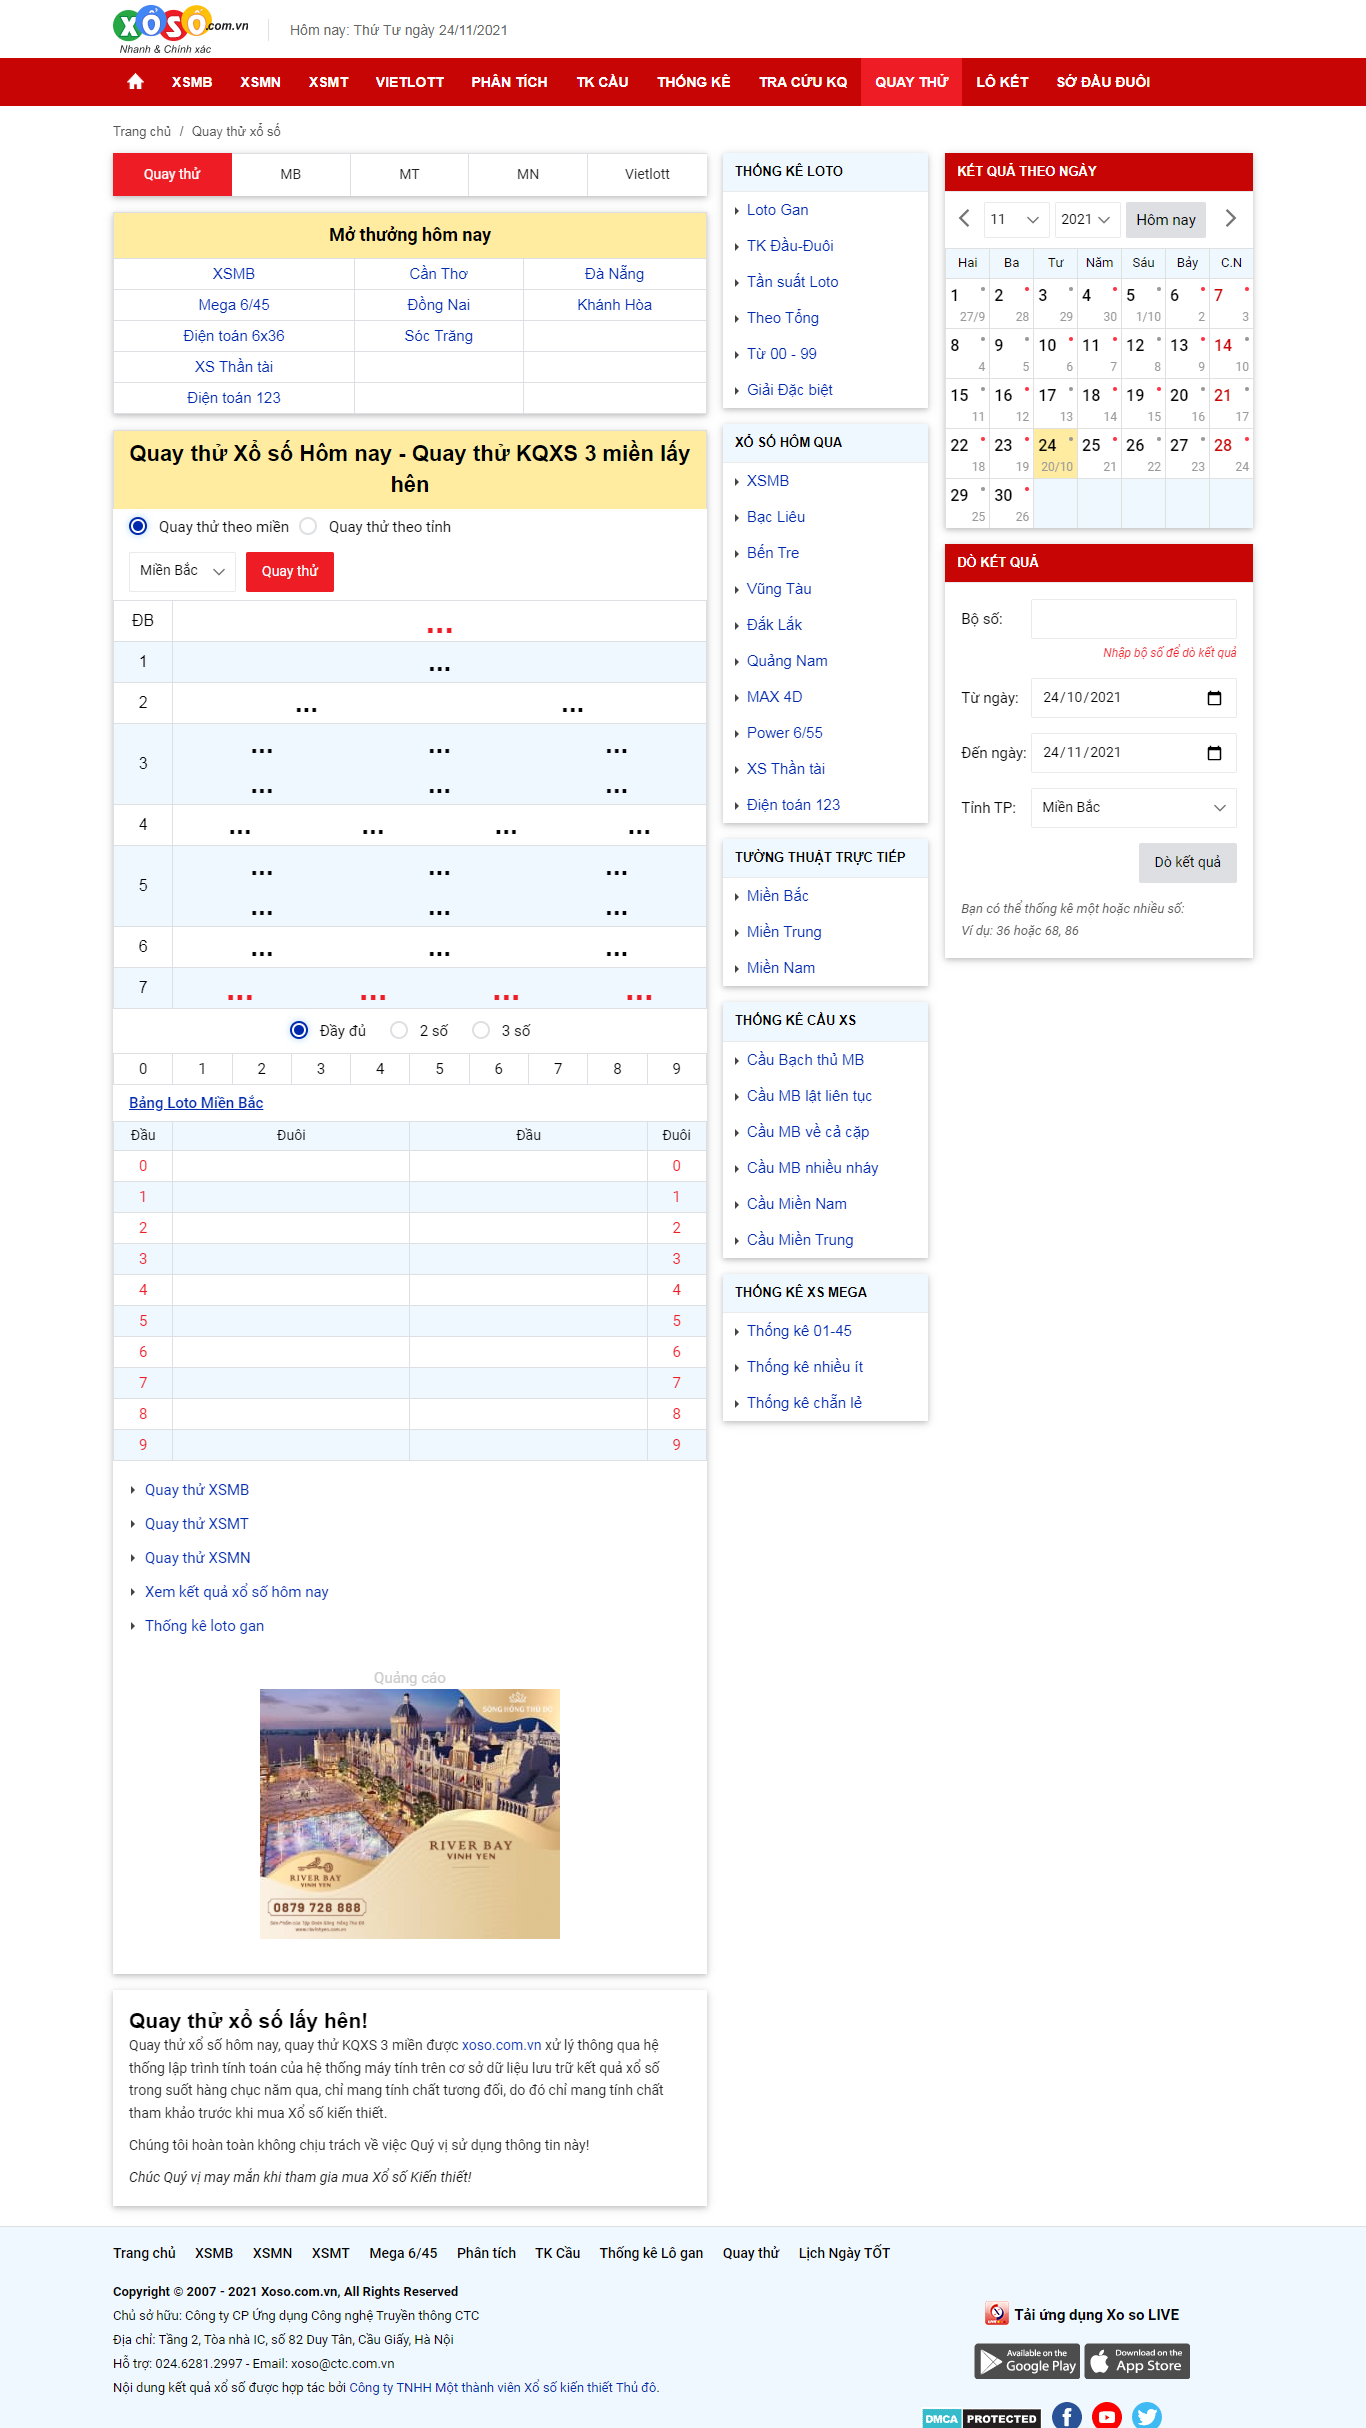Open the LÔ KẾT menu item

pyautogui.click(x=1002, y=82)
